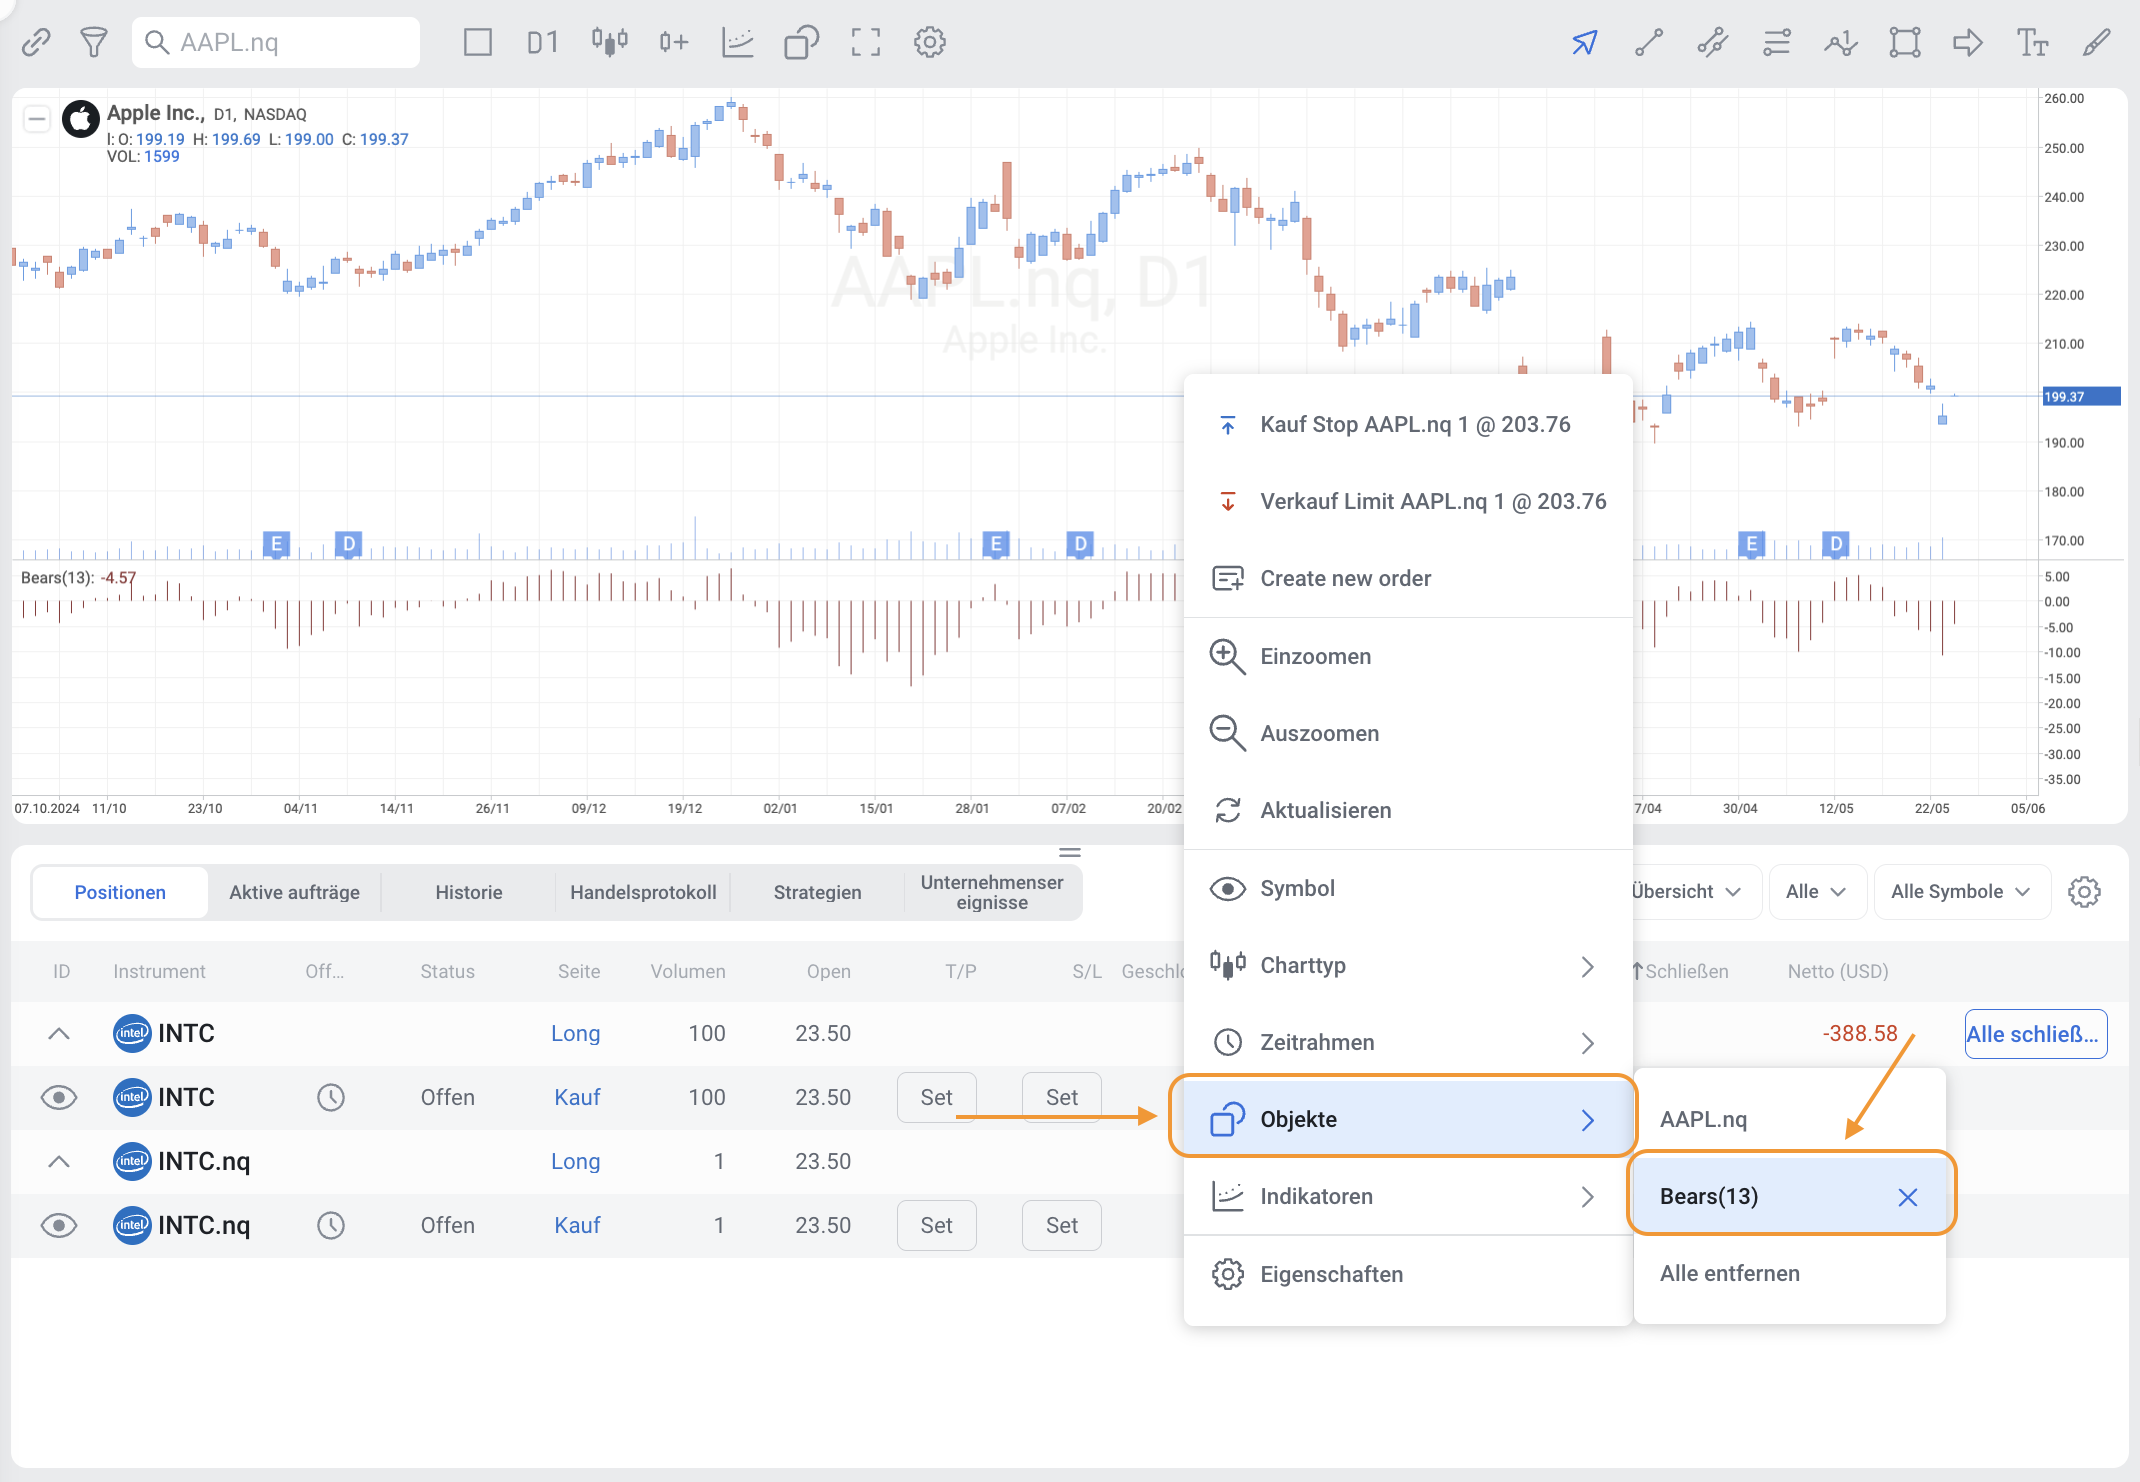
Task: Toggle visibility eye for INTC position
Action: tap(59, 1098)
